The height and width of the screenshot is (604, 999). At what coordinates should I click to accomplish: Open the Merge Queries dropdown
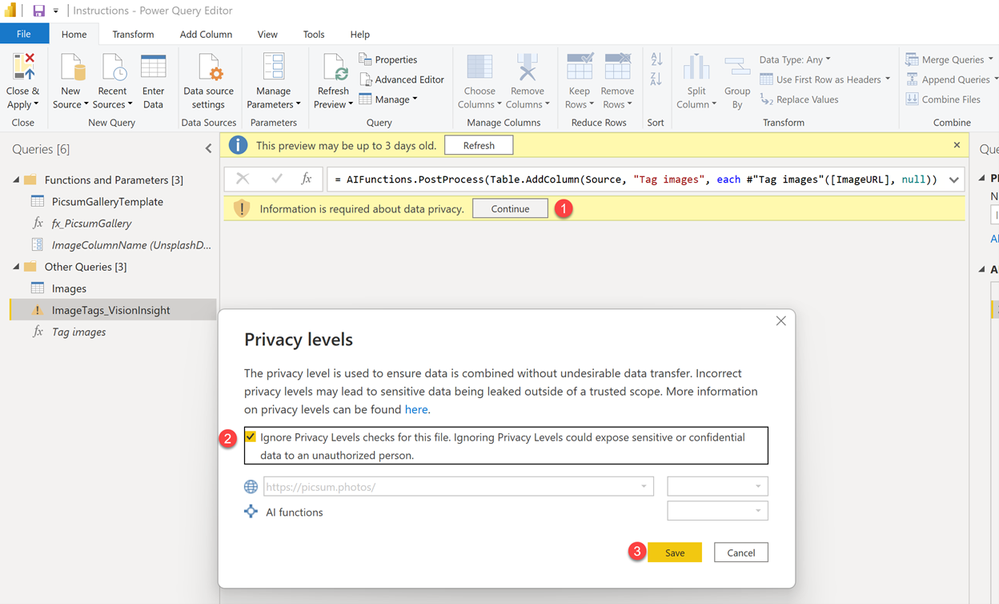(x=949, y=59)
